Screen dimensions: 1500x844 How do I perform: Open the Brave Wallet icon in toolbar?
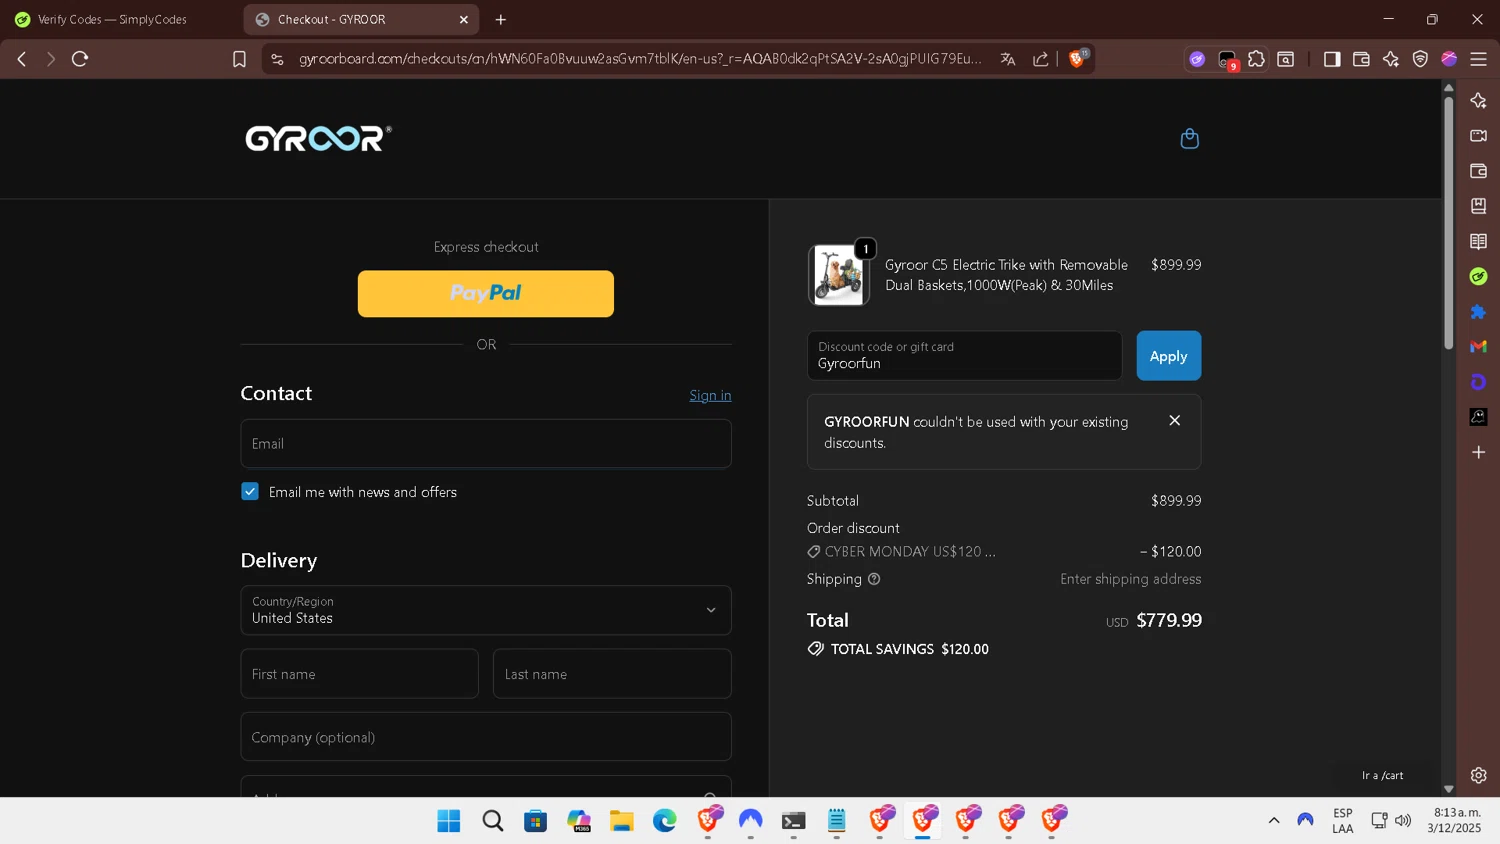(1361, 59)
